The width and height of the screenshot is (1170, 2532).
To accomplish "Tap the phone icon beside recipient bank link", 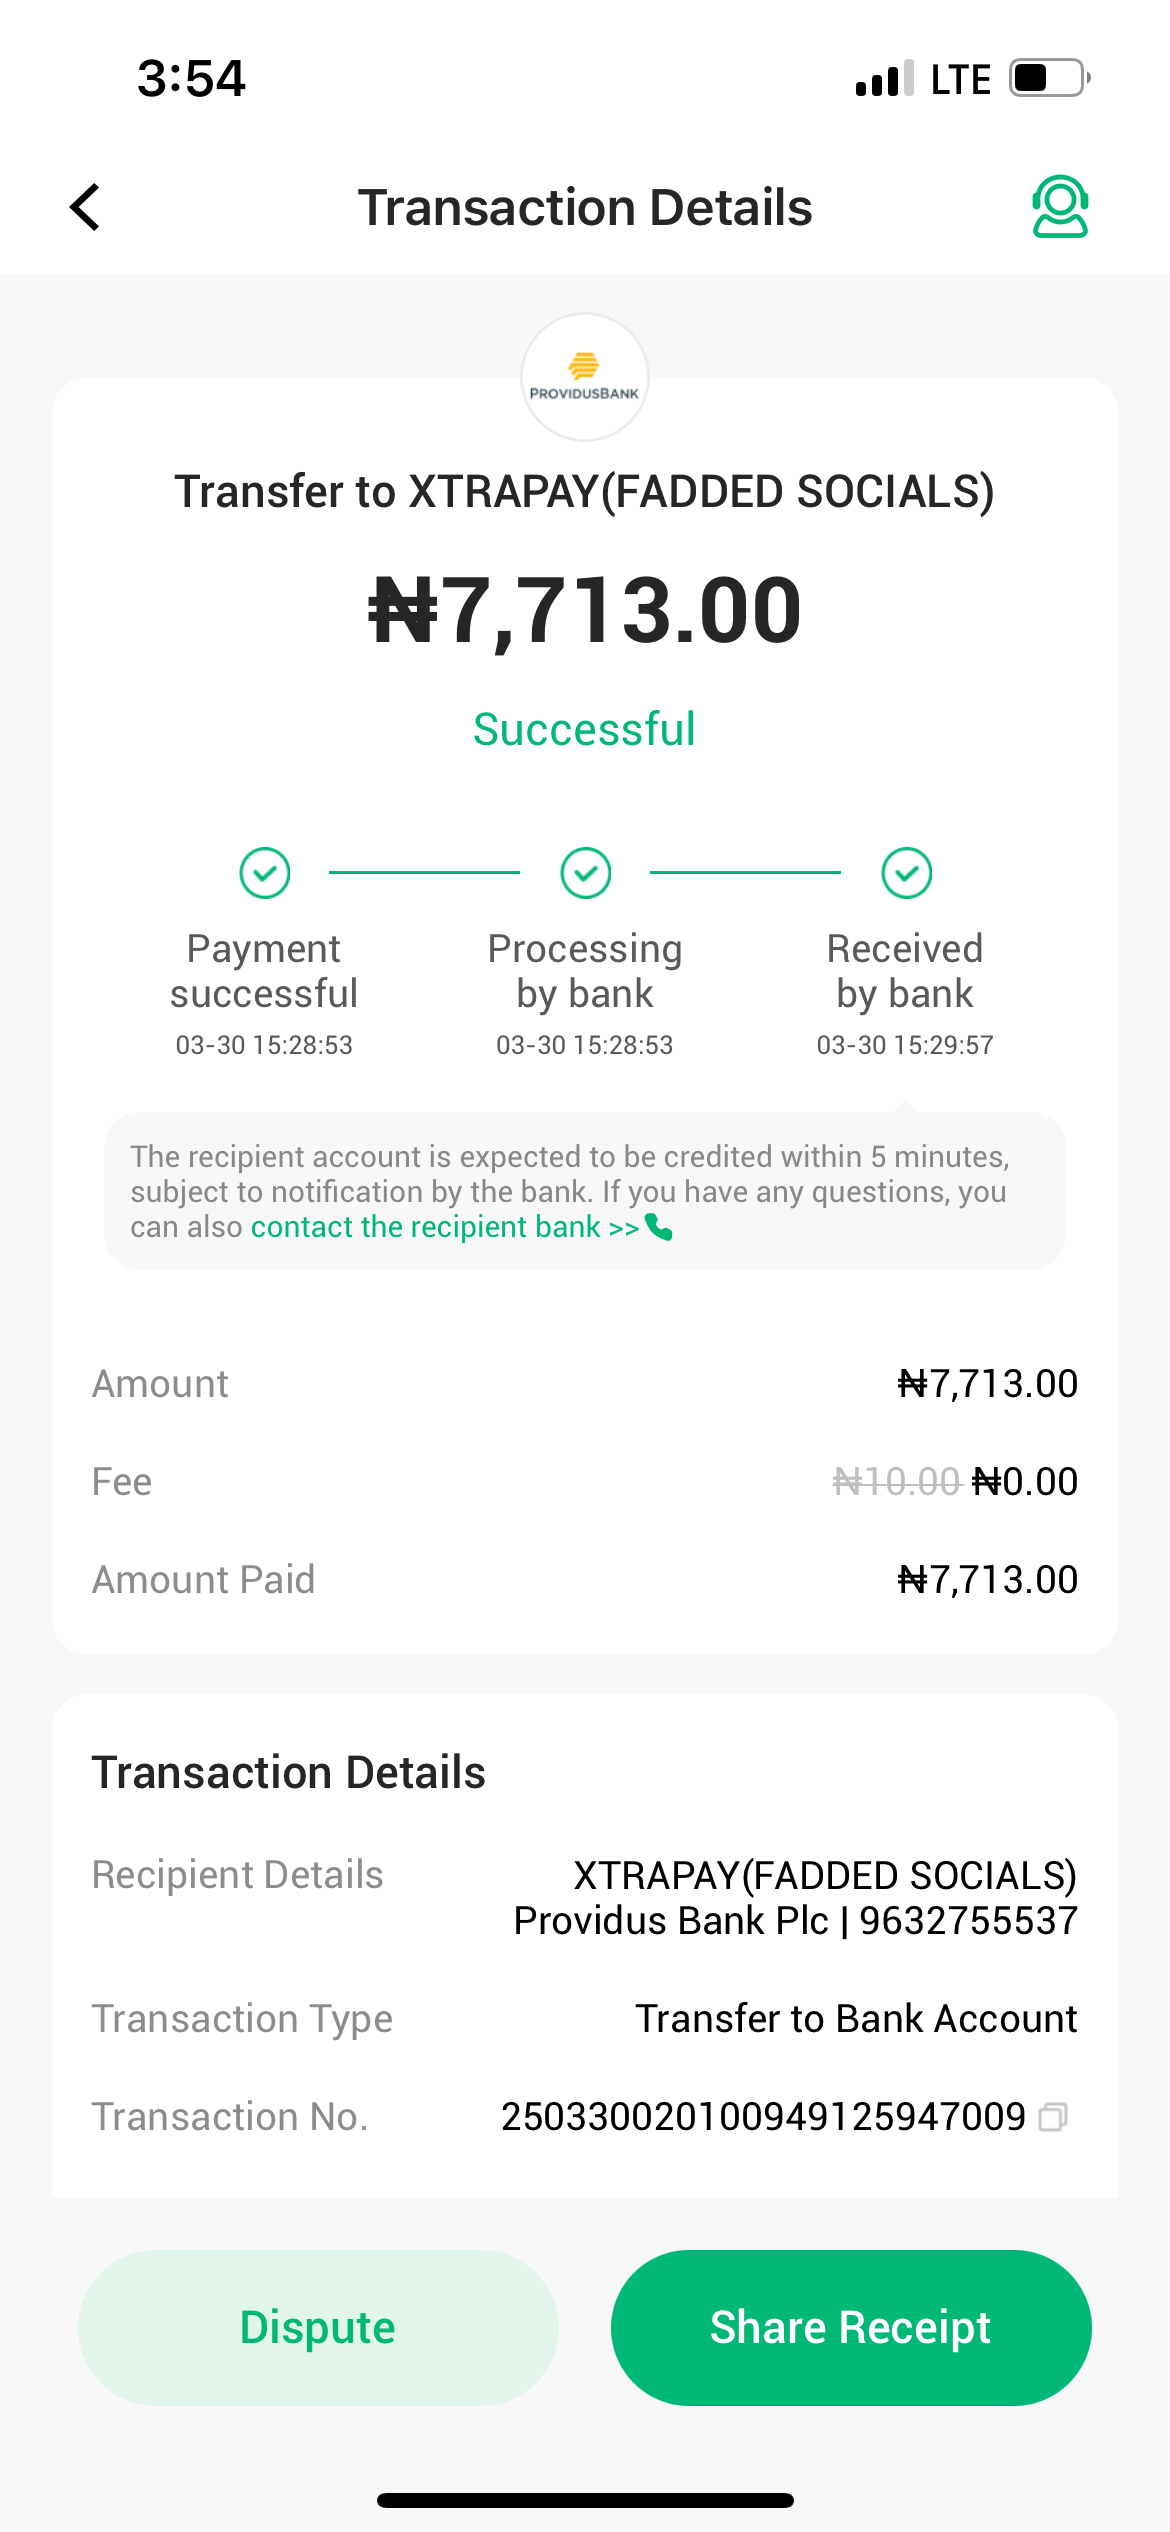I will [660, 1227].
